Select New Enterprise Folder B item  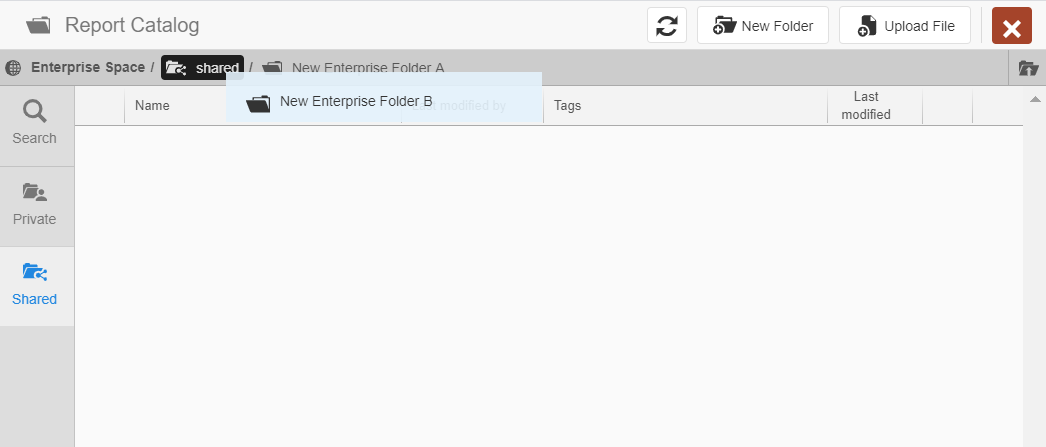[356, 101]
